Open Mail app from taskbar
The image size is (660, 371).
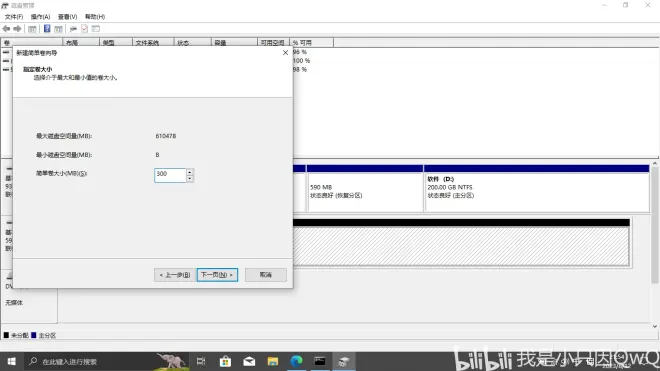click(249, 361)
